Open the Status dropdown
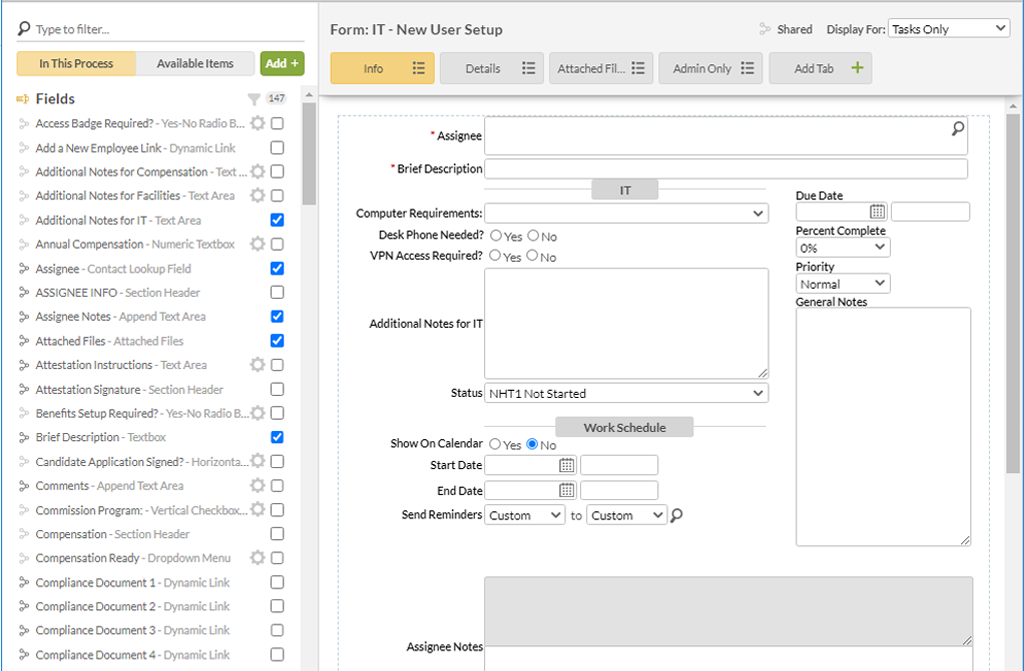 coord(626,393)
